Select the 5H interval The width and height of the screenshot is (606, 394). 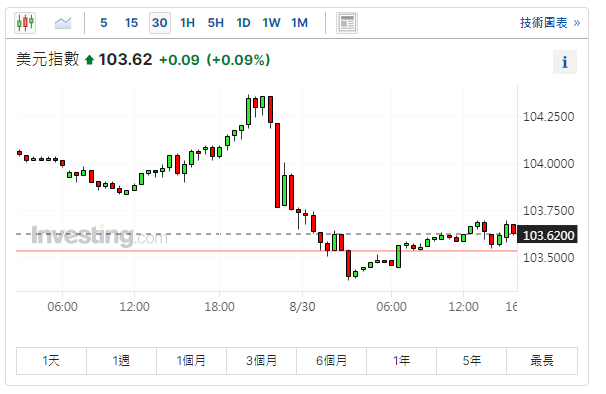click(216, 23)
